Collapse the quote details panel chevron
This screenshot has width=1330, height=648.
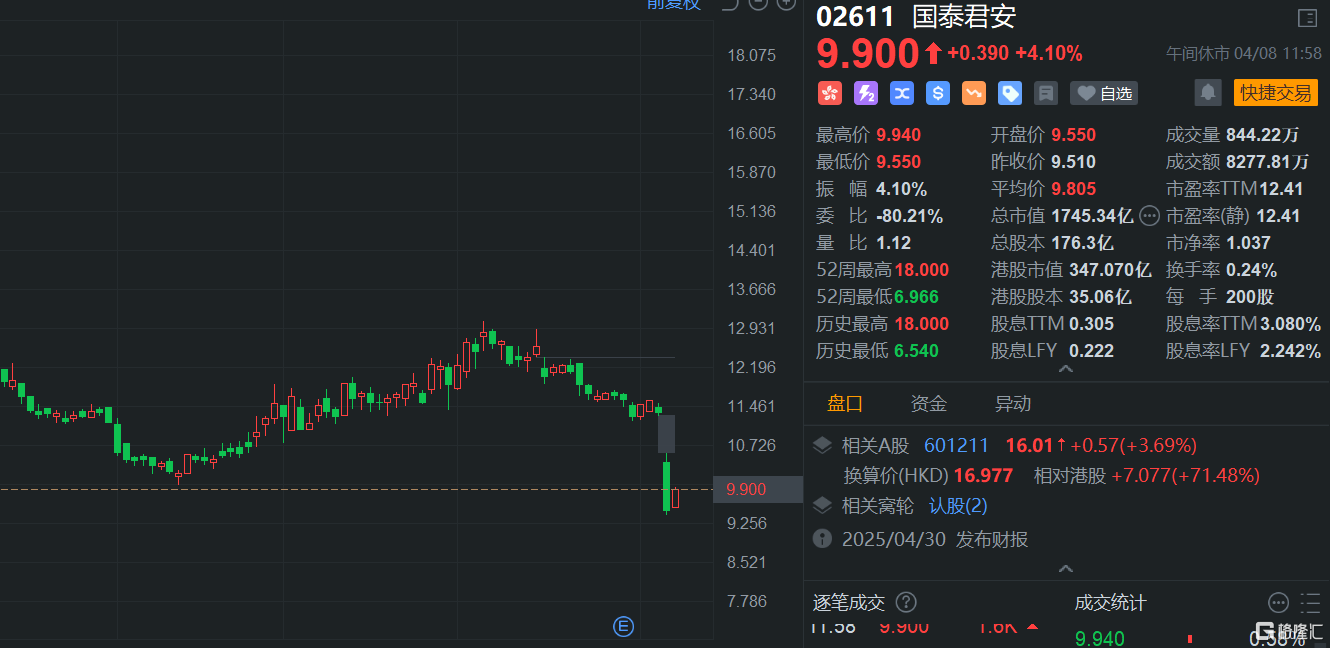coord(1066,369)
